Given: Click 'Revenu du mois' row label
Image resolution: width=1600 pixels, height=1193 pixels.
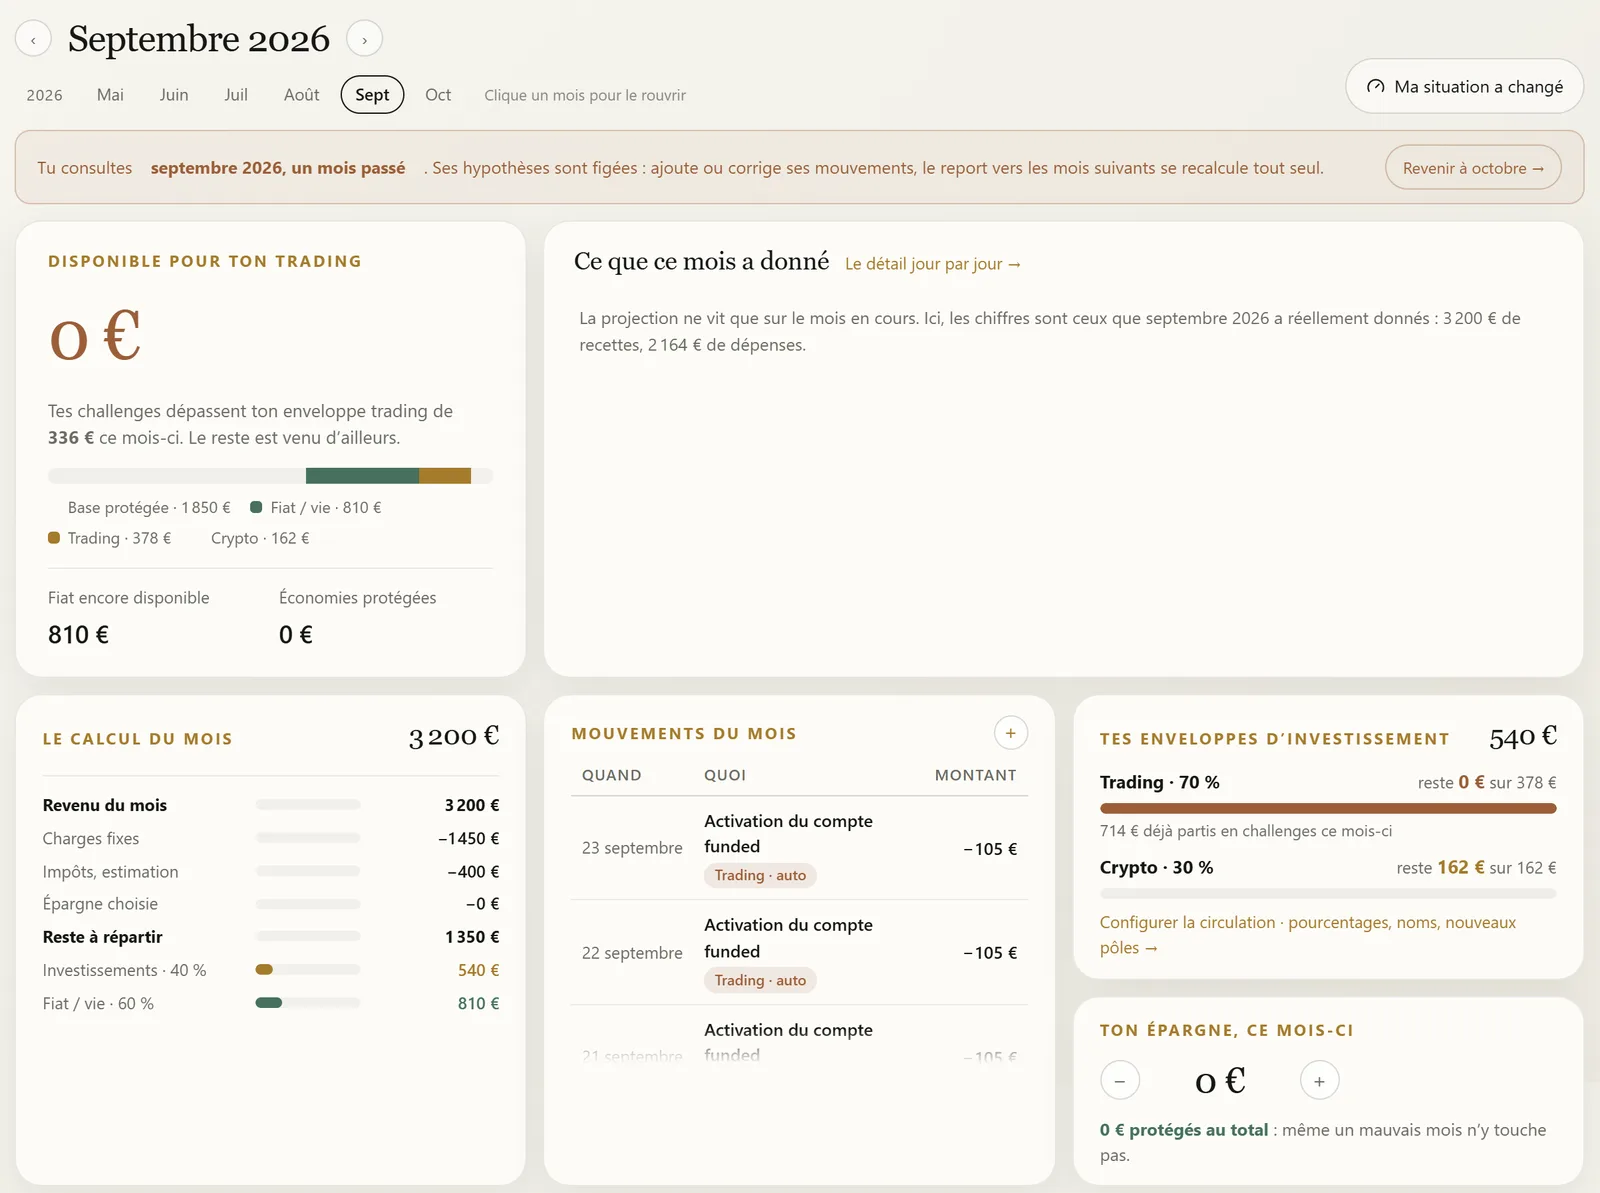Looking at the screenshot, I should (x=105, y=805).
